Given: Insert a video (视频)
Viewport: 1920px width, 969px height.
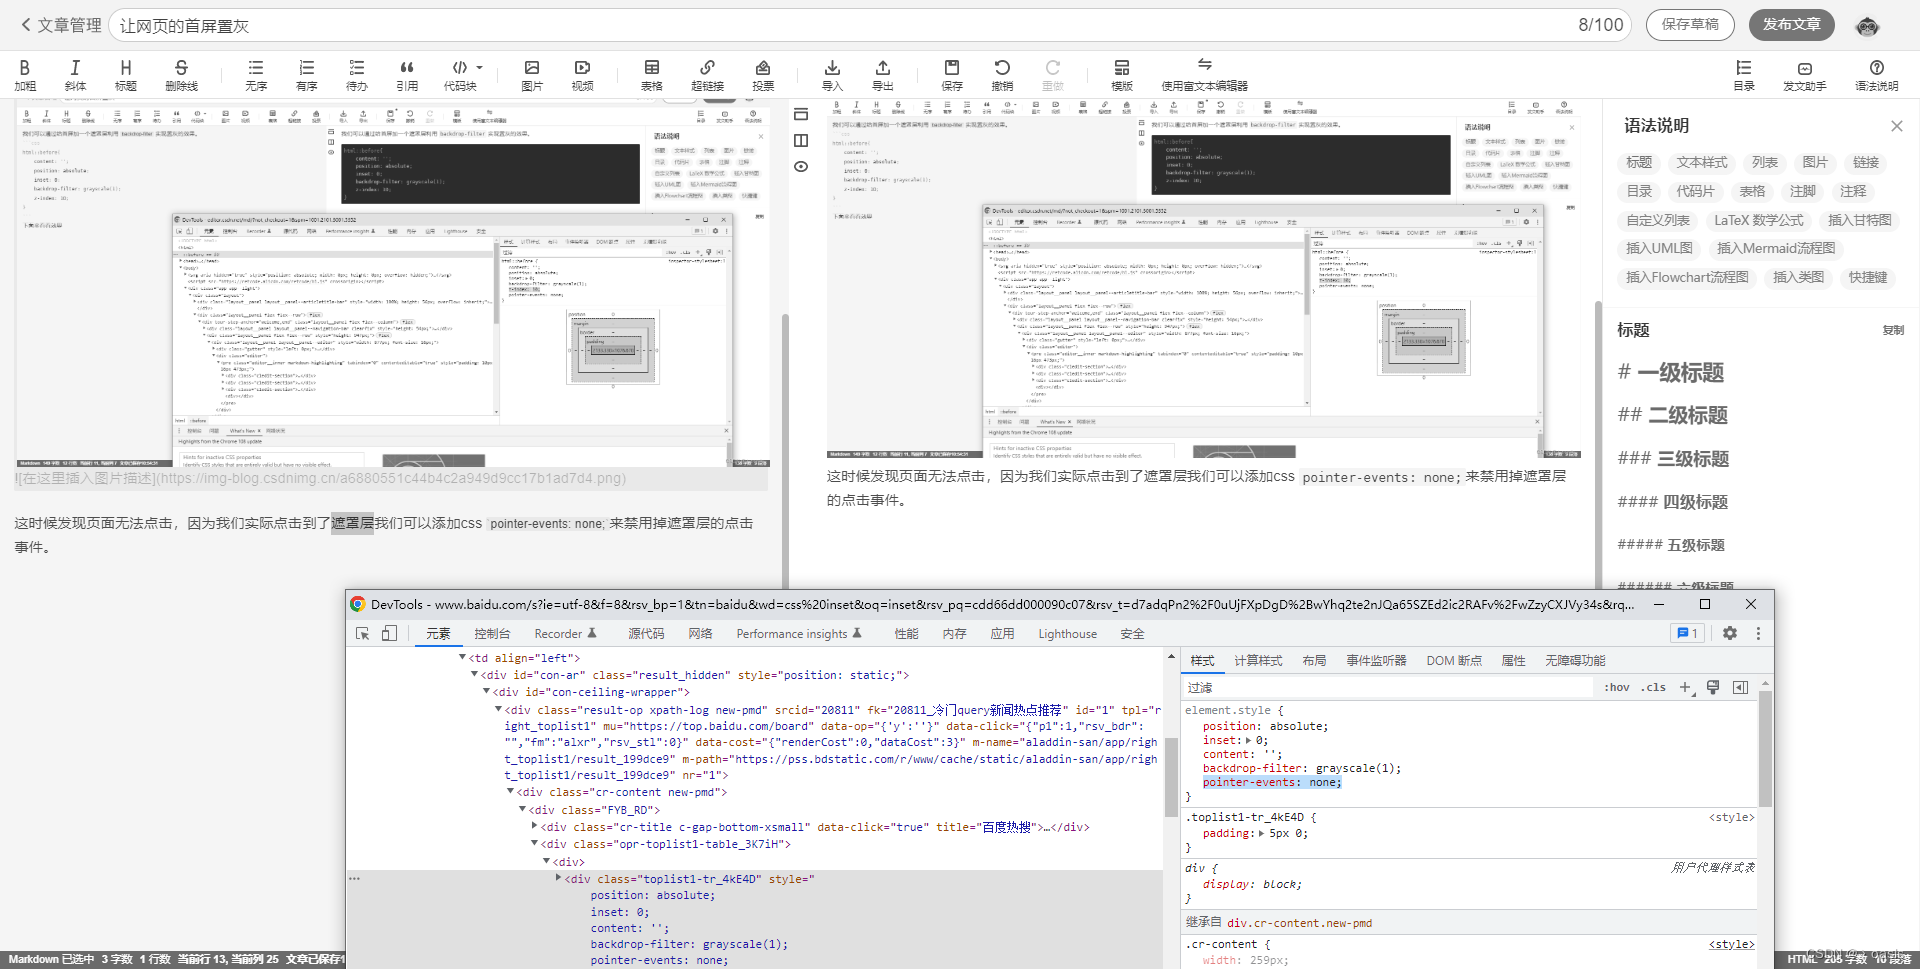Looking at the screenshot, I should tap(582, 75).
